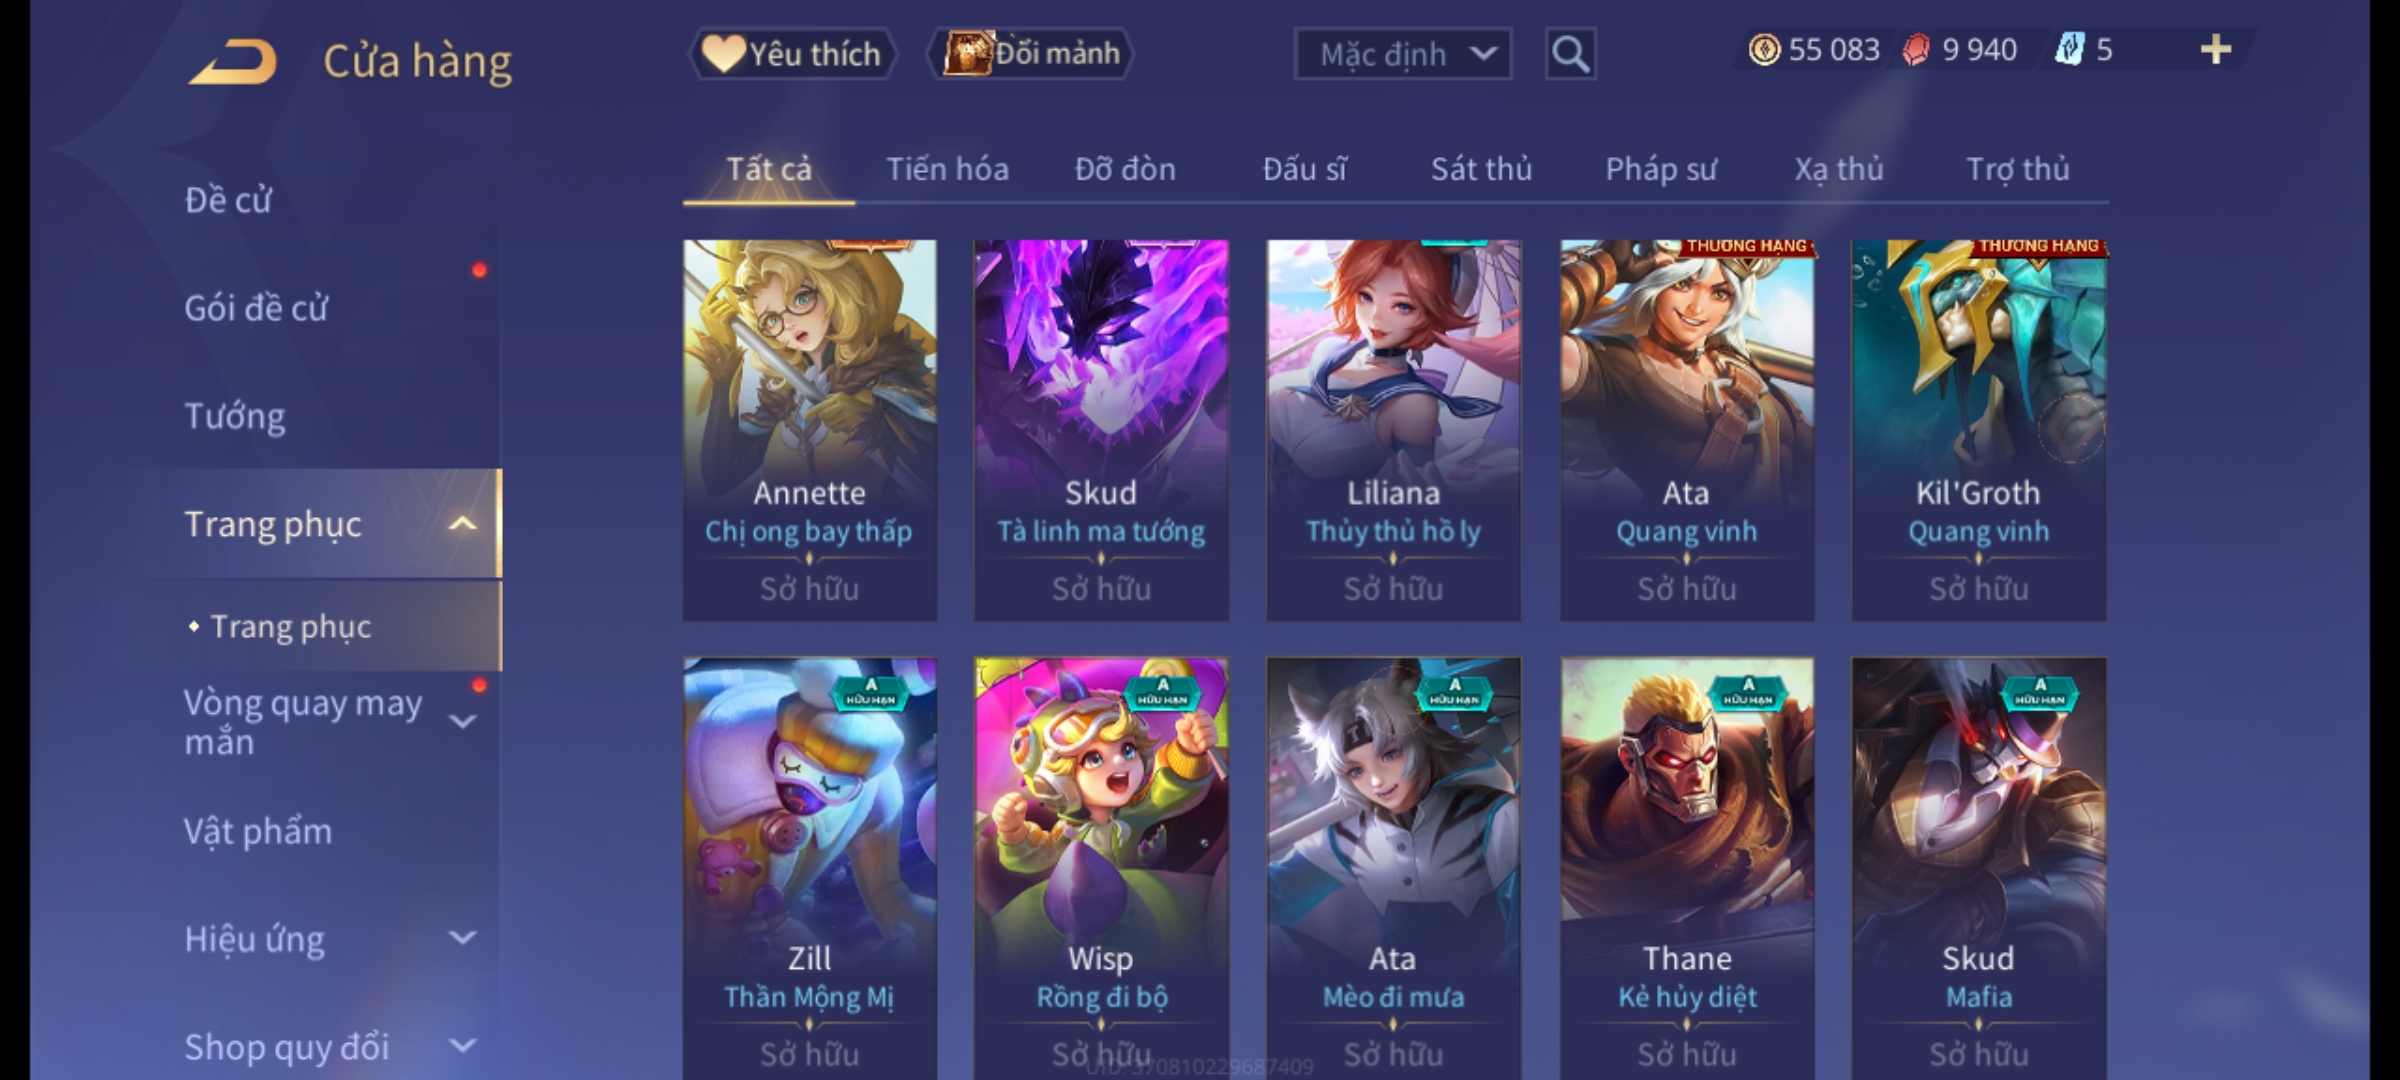
Task: Open Yêu thích favorites heart button
Action: (792, 54)
